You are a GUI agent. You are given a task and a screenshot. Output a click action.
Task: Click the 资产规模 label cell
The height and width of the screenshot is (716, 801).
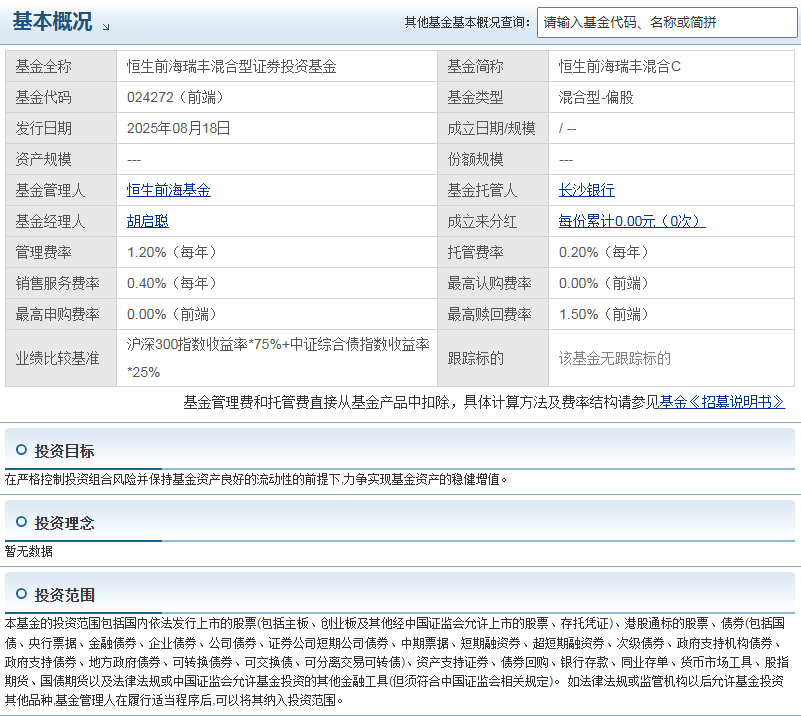[x=61, y=159]
